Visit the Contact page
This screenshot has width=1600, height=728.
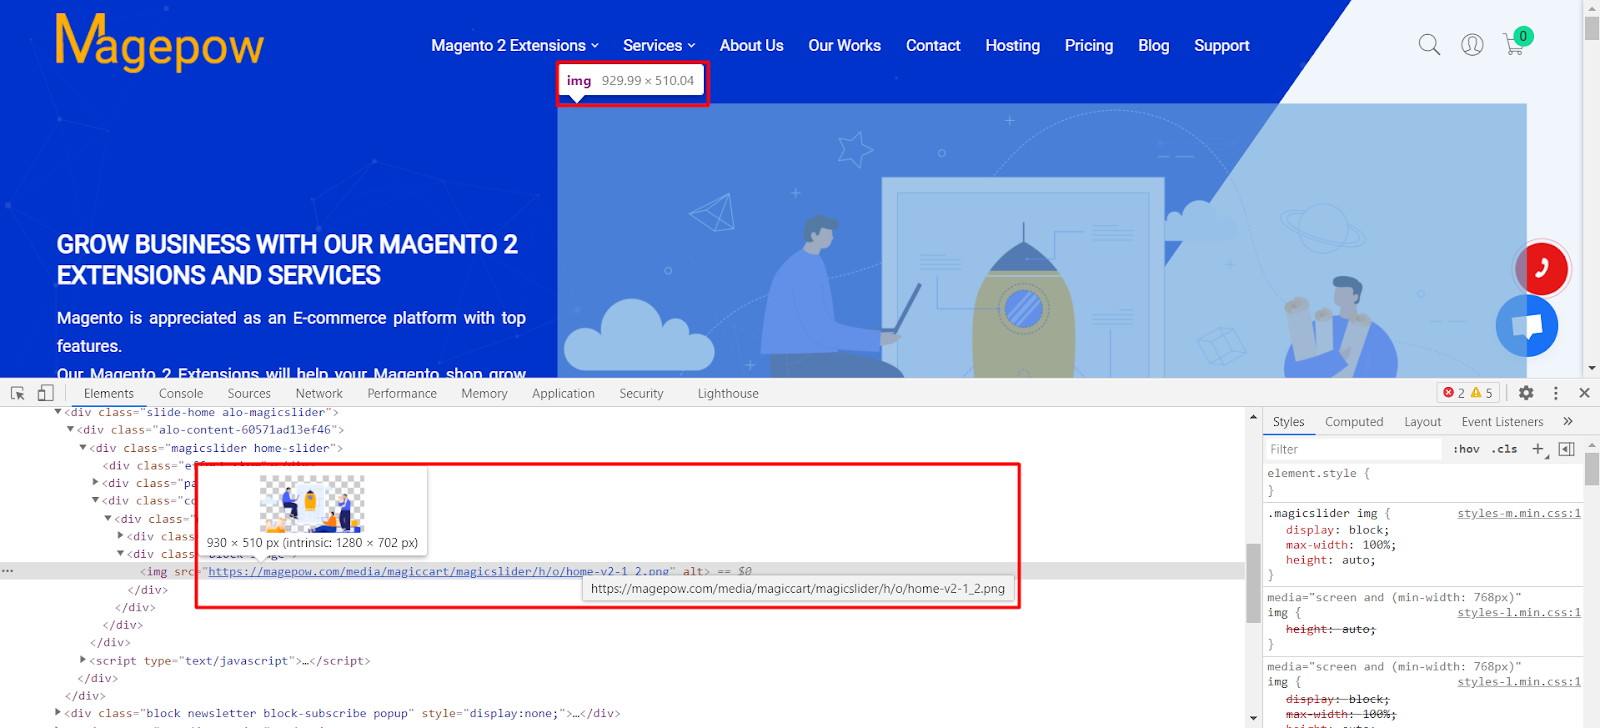(933, 46)
